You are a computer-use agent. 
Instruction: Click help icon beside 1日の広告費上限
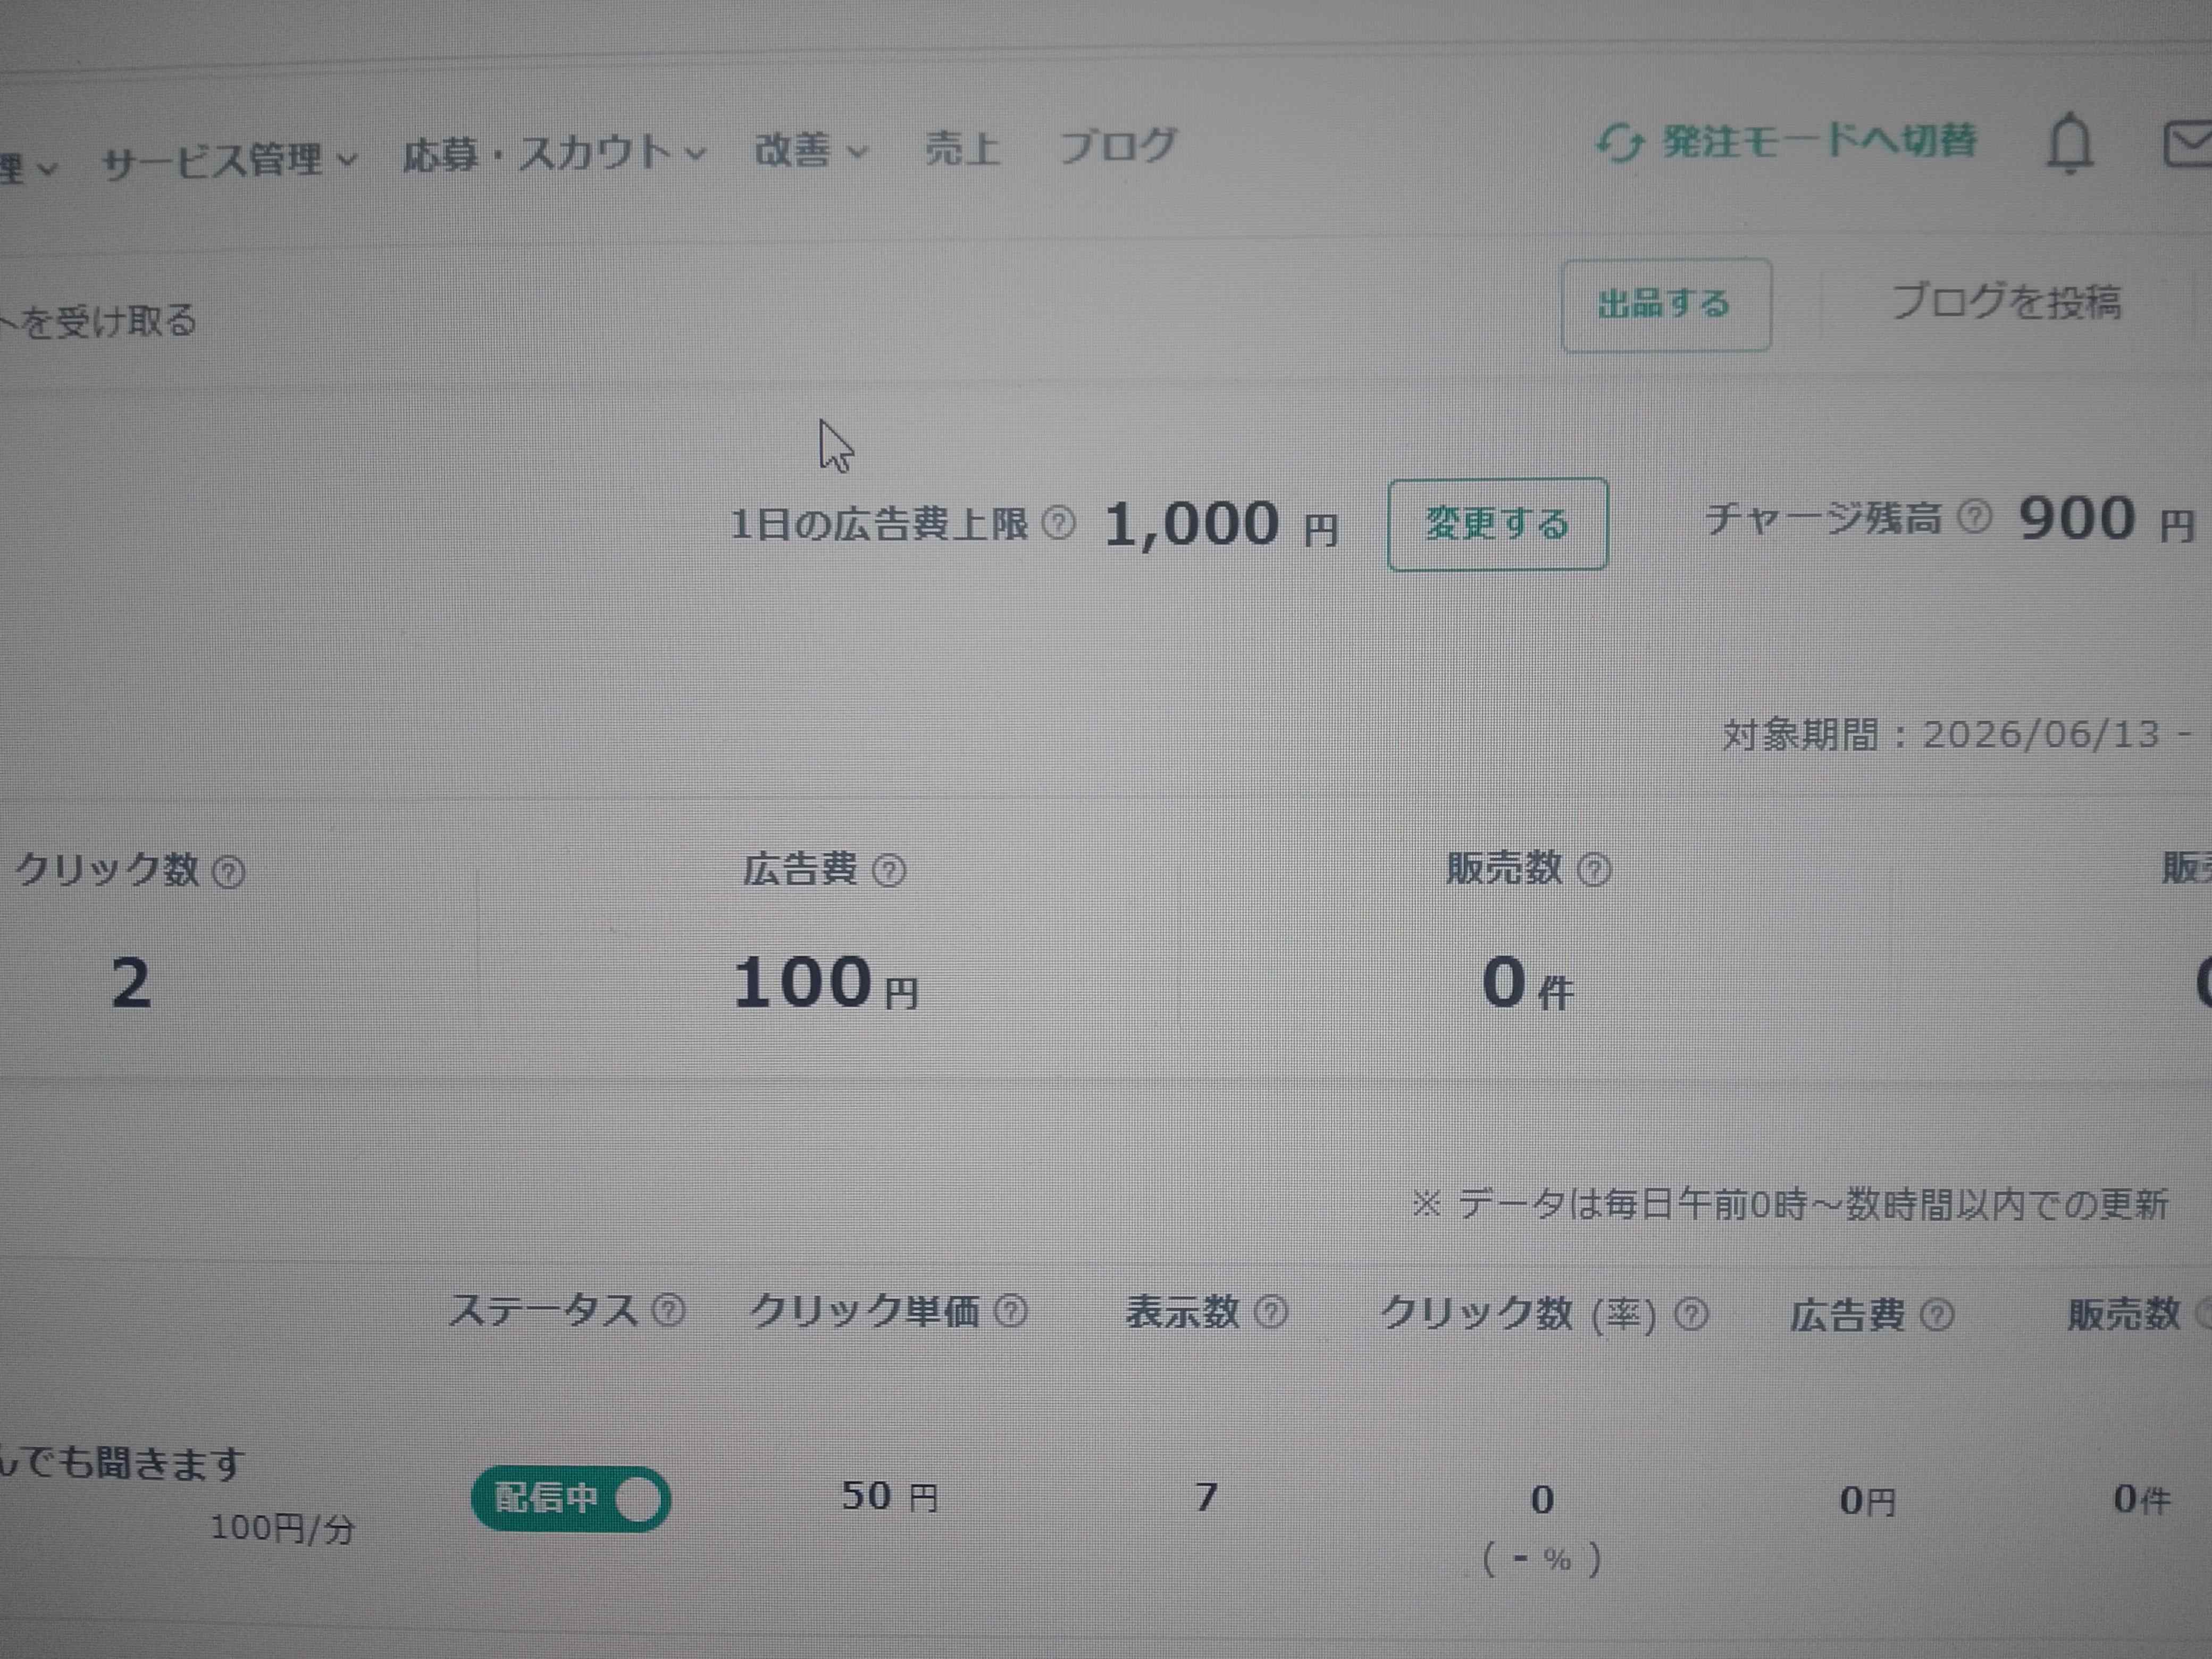[x=1059, y=522]
